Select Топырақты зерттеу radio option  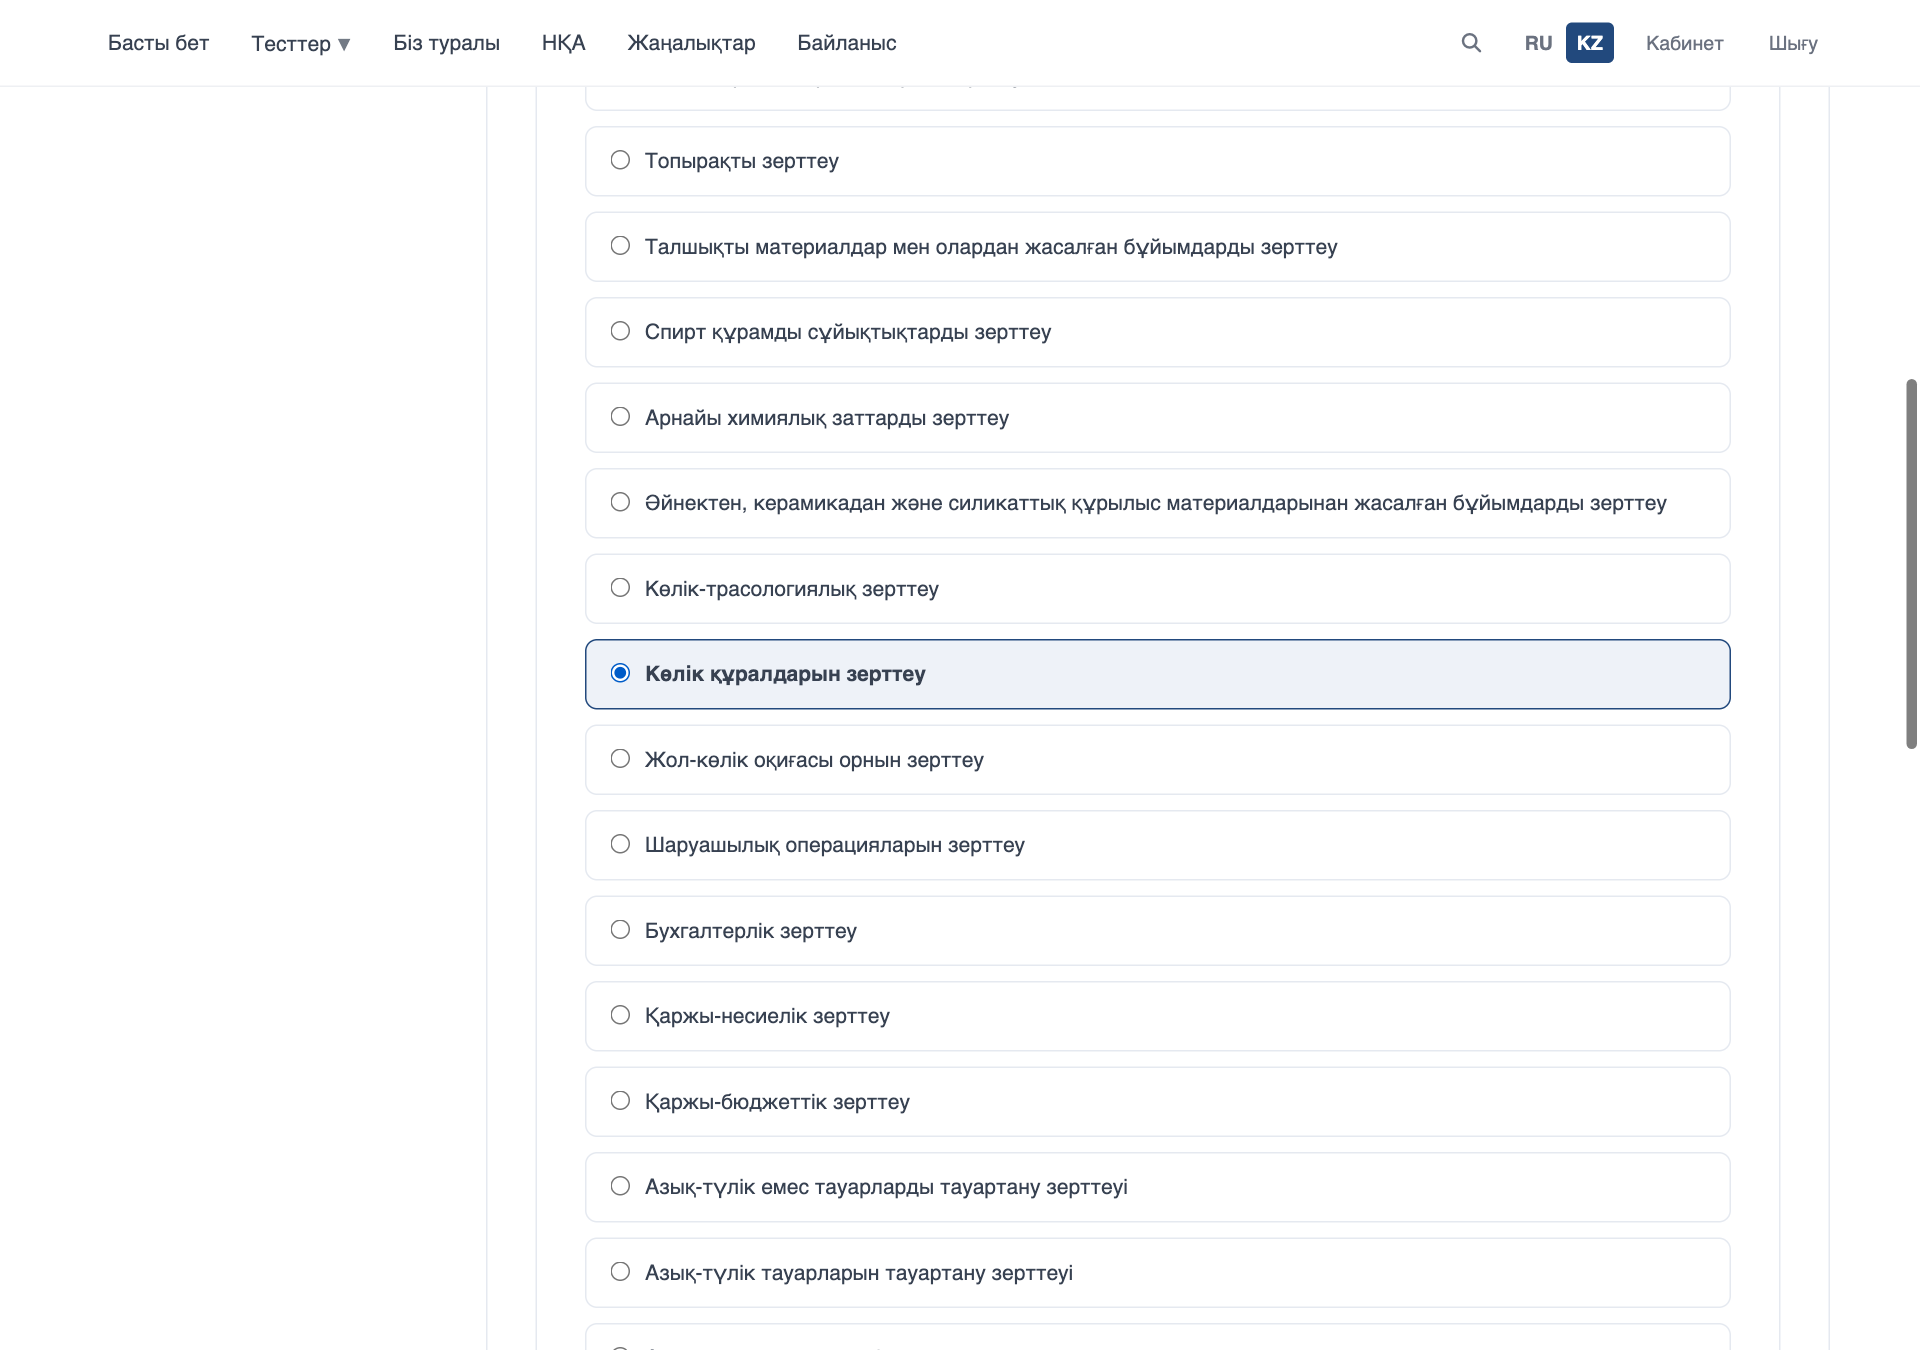(x=1157, y=161)
